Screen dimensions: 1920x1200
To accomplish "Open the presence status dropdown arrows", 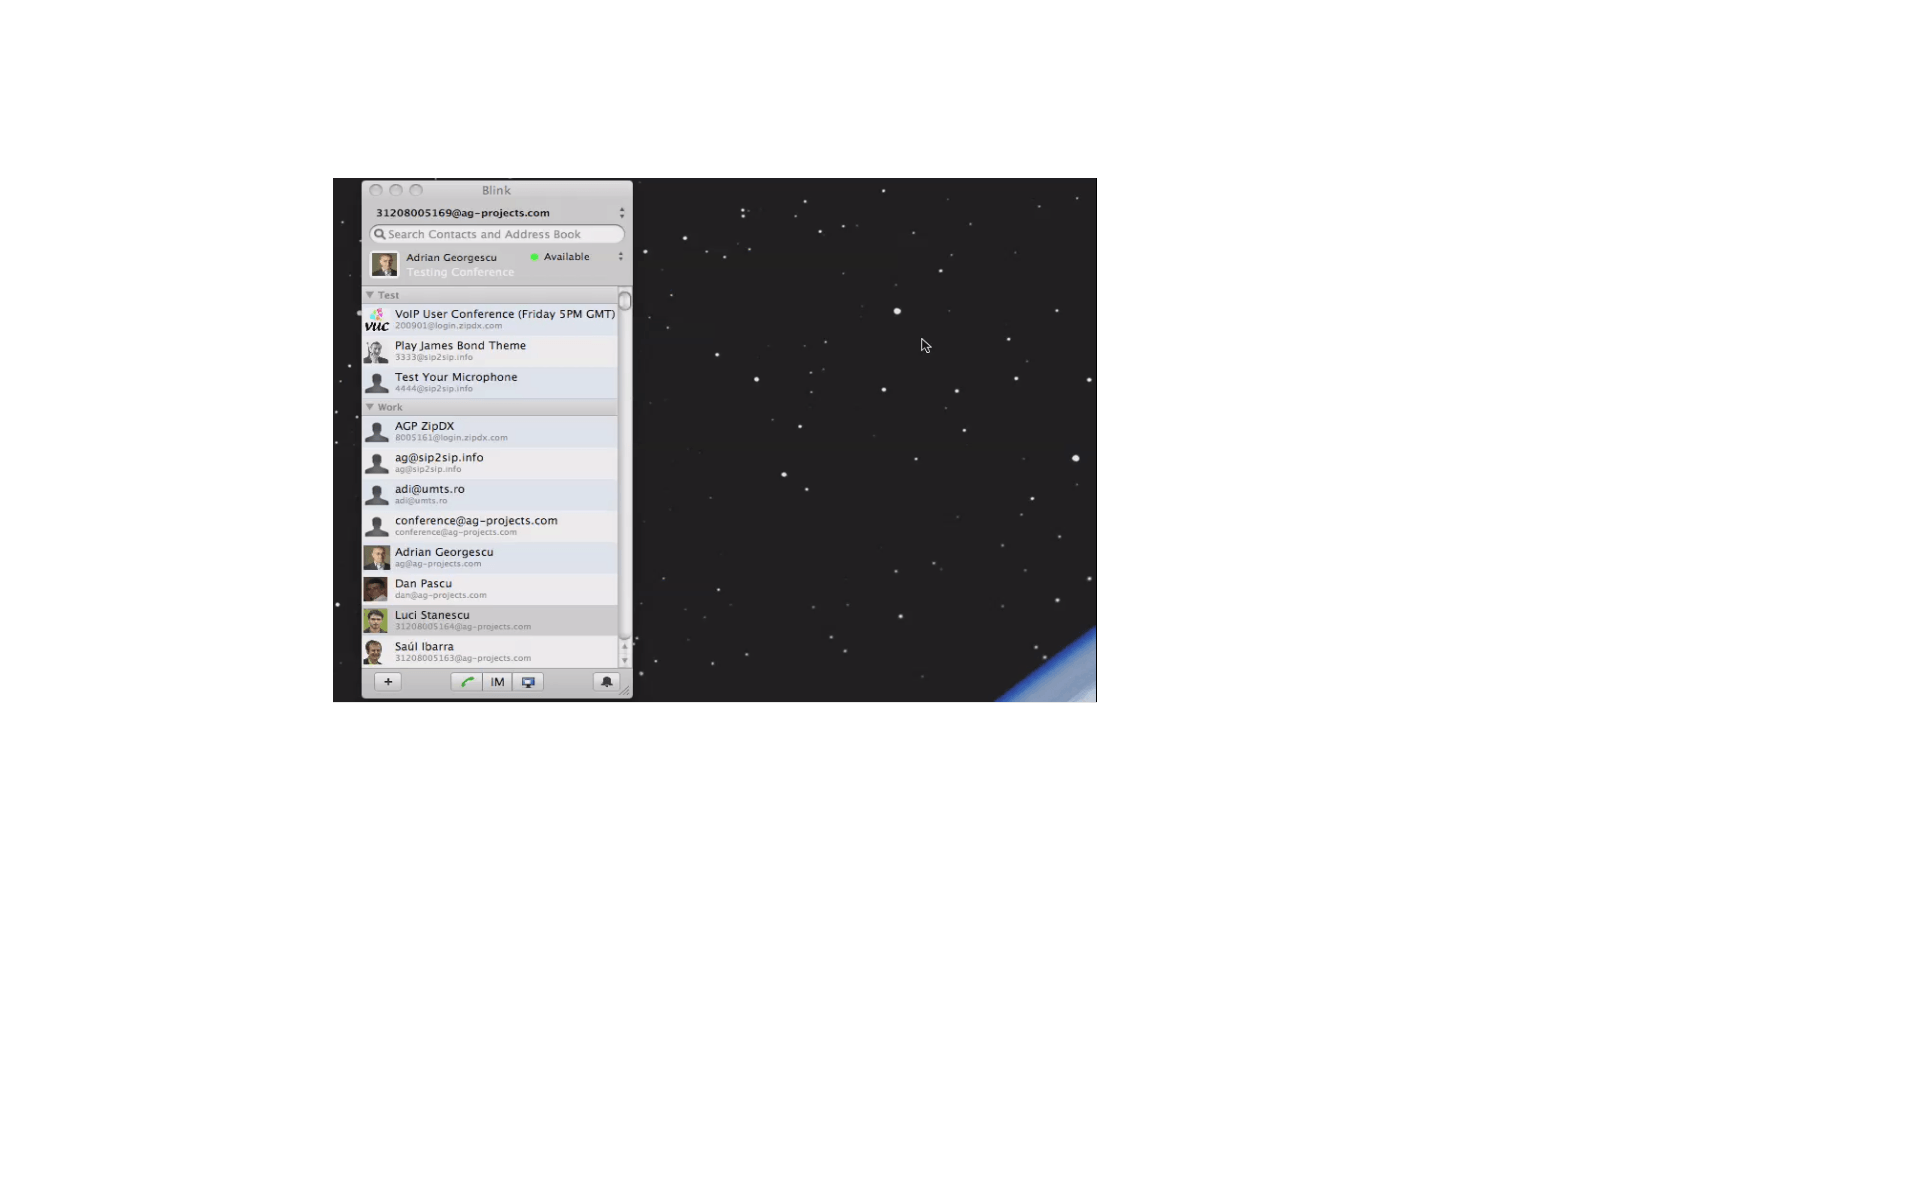I will [620, 257].
